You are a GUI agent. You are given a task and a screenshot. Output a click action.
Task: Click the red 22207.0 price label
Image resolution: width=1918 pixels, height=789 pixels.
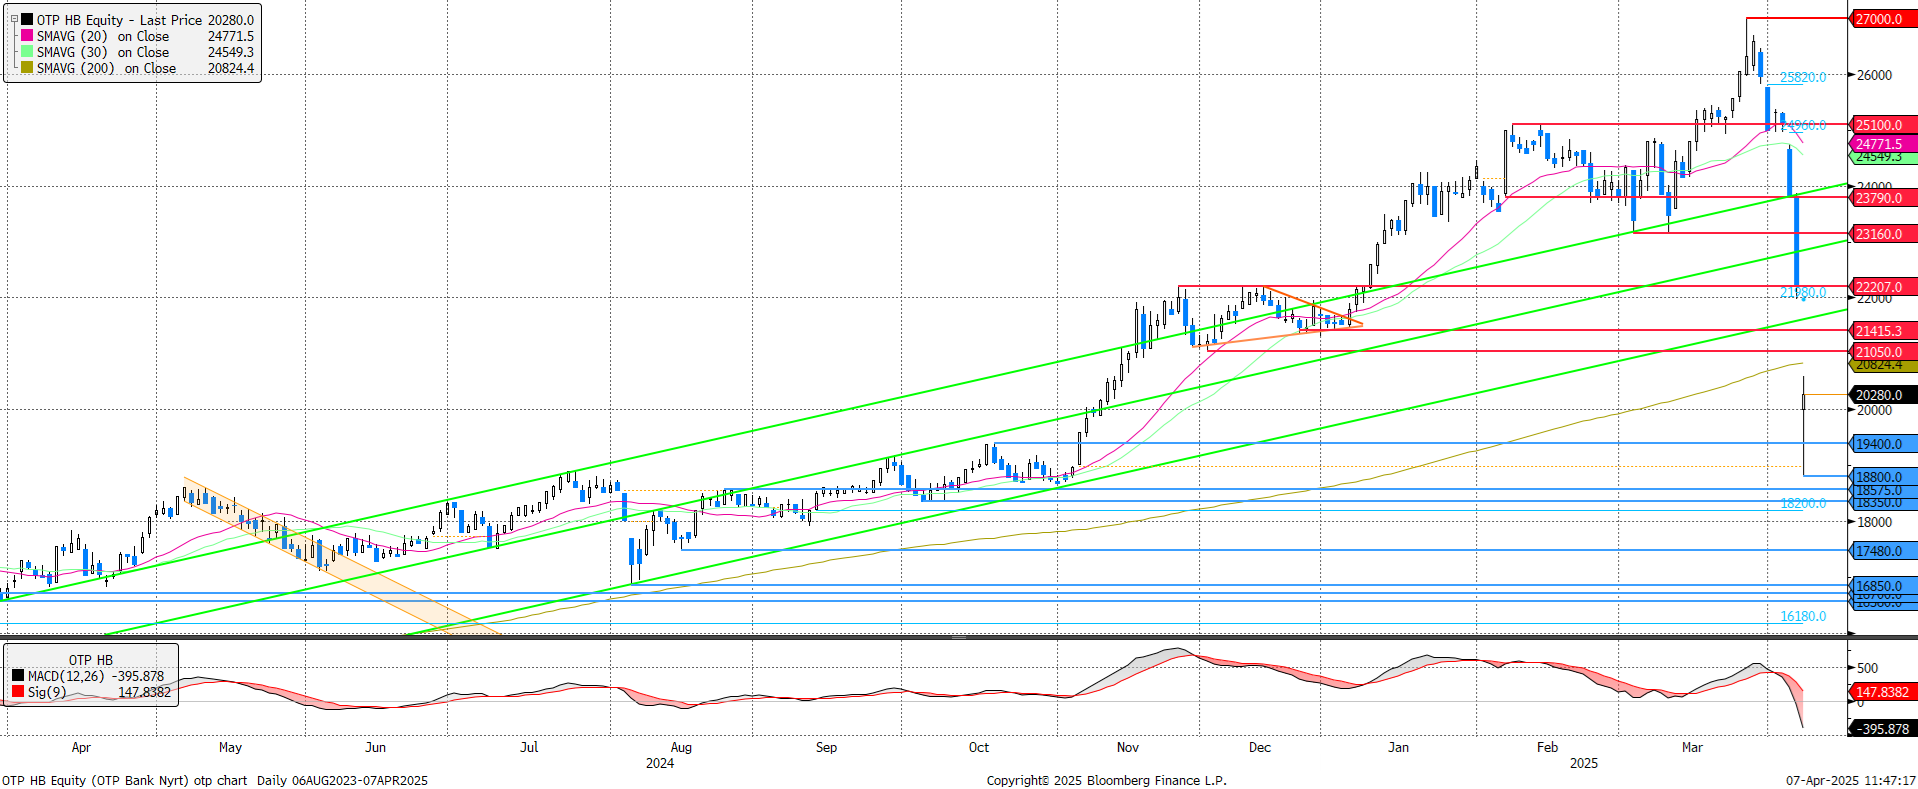coord(1882,287)
